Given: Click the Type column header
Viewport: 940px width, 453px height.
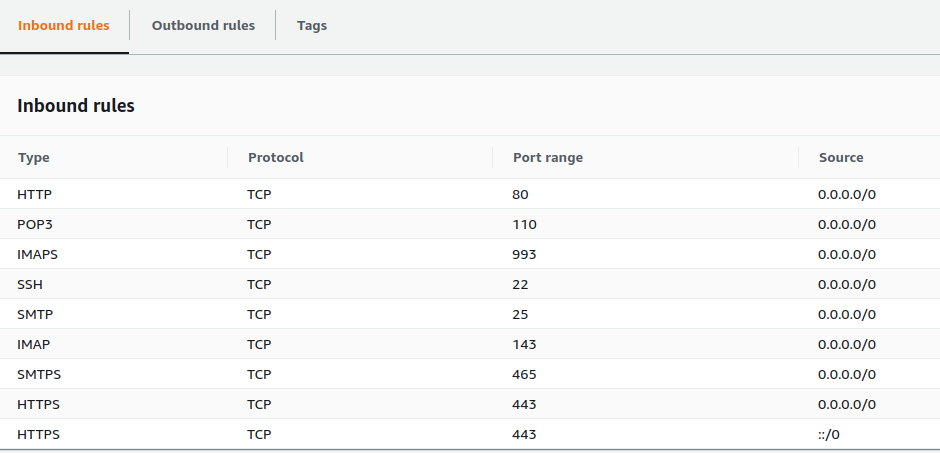Looking at the screenshot, I should (x=34, y=157).
